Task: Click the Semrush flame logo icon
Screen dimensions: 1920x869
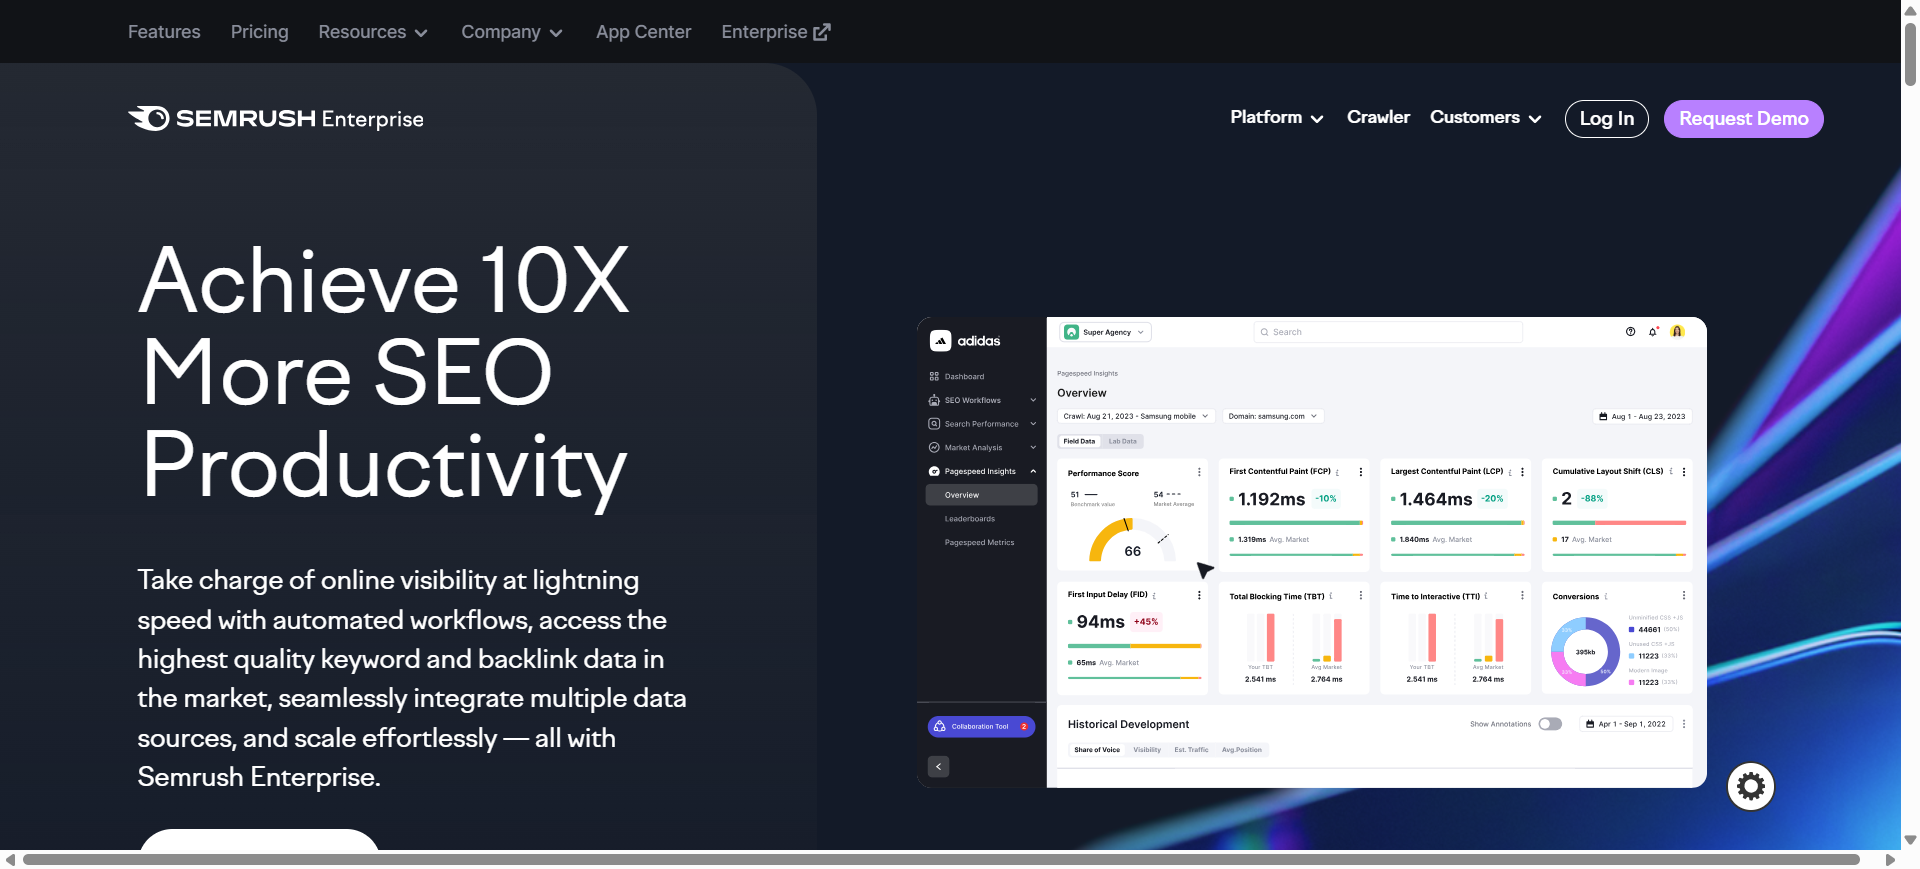Action: click(x=150, y=118)
